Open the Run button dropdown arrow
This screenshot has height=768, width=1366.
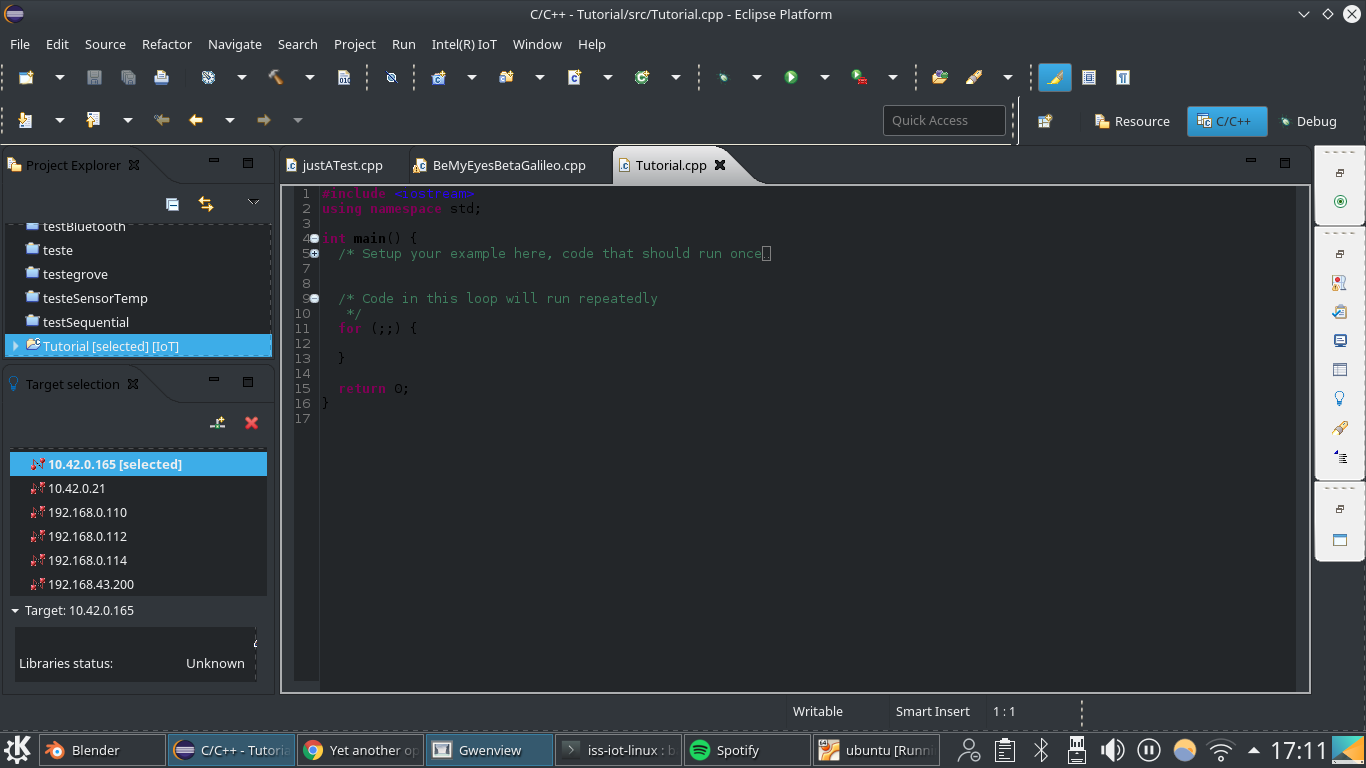[x=824, y=77]
